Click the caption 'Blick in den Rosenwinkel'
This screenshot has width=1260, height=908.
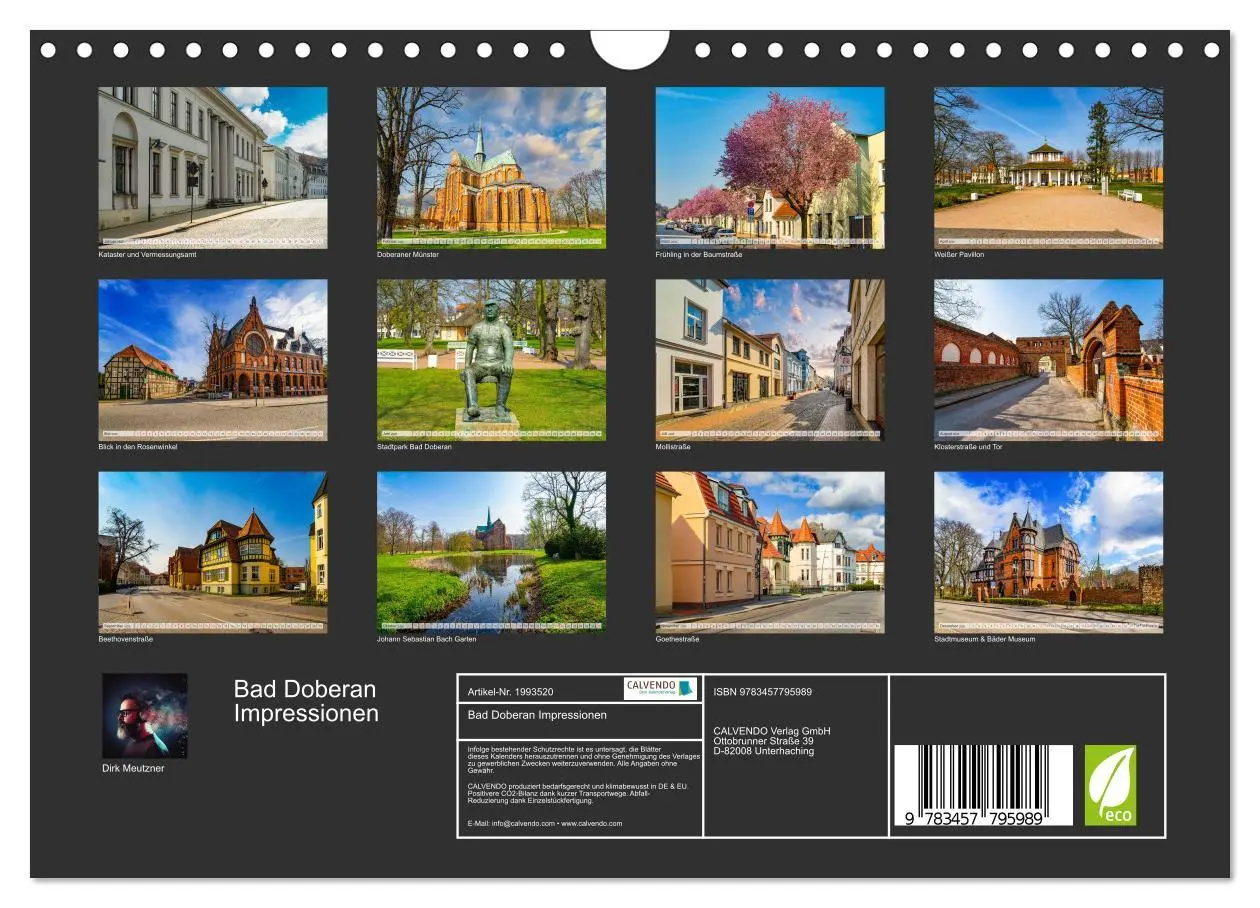point(138,447)
